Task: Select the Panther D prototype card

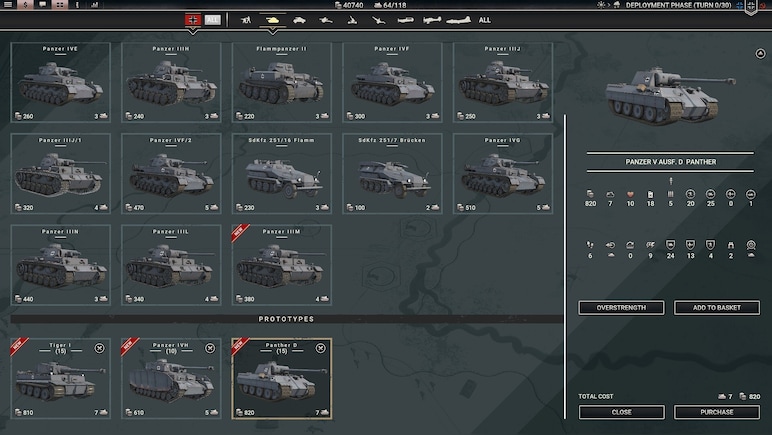Action: 282,378
